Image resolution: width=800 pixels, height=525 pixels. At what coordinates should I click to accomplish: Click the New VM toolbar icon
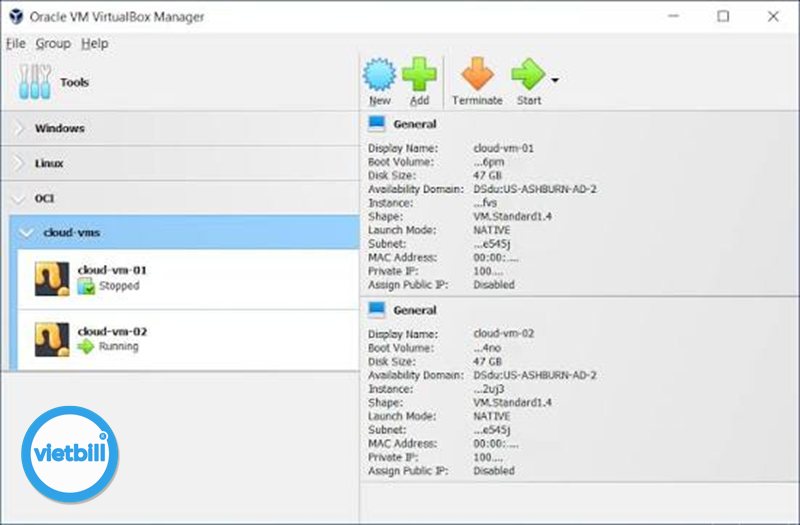click(379, 74)
